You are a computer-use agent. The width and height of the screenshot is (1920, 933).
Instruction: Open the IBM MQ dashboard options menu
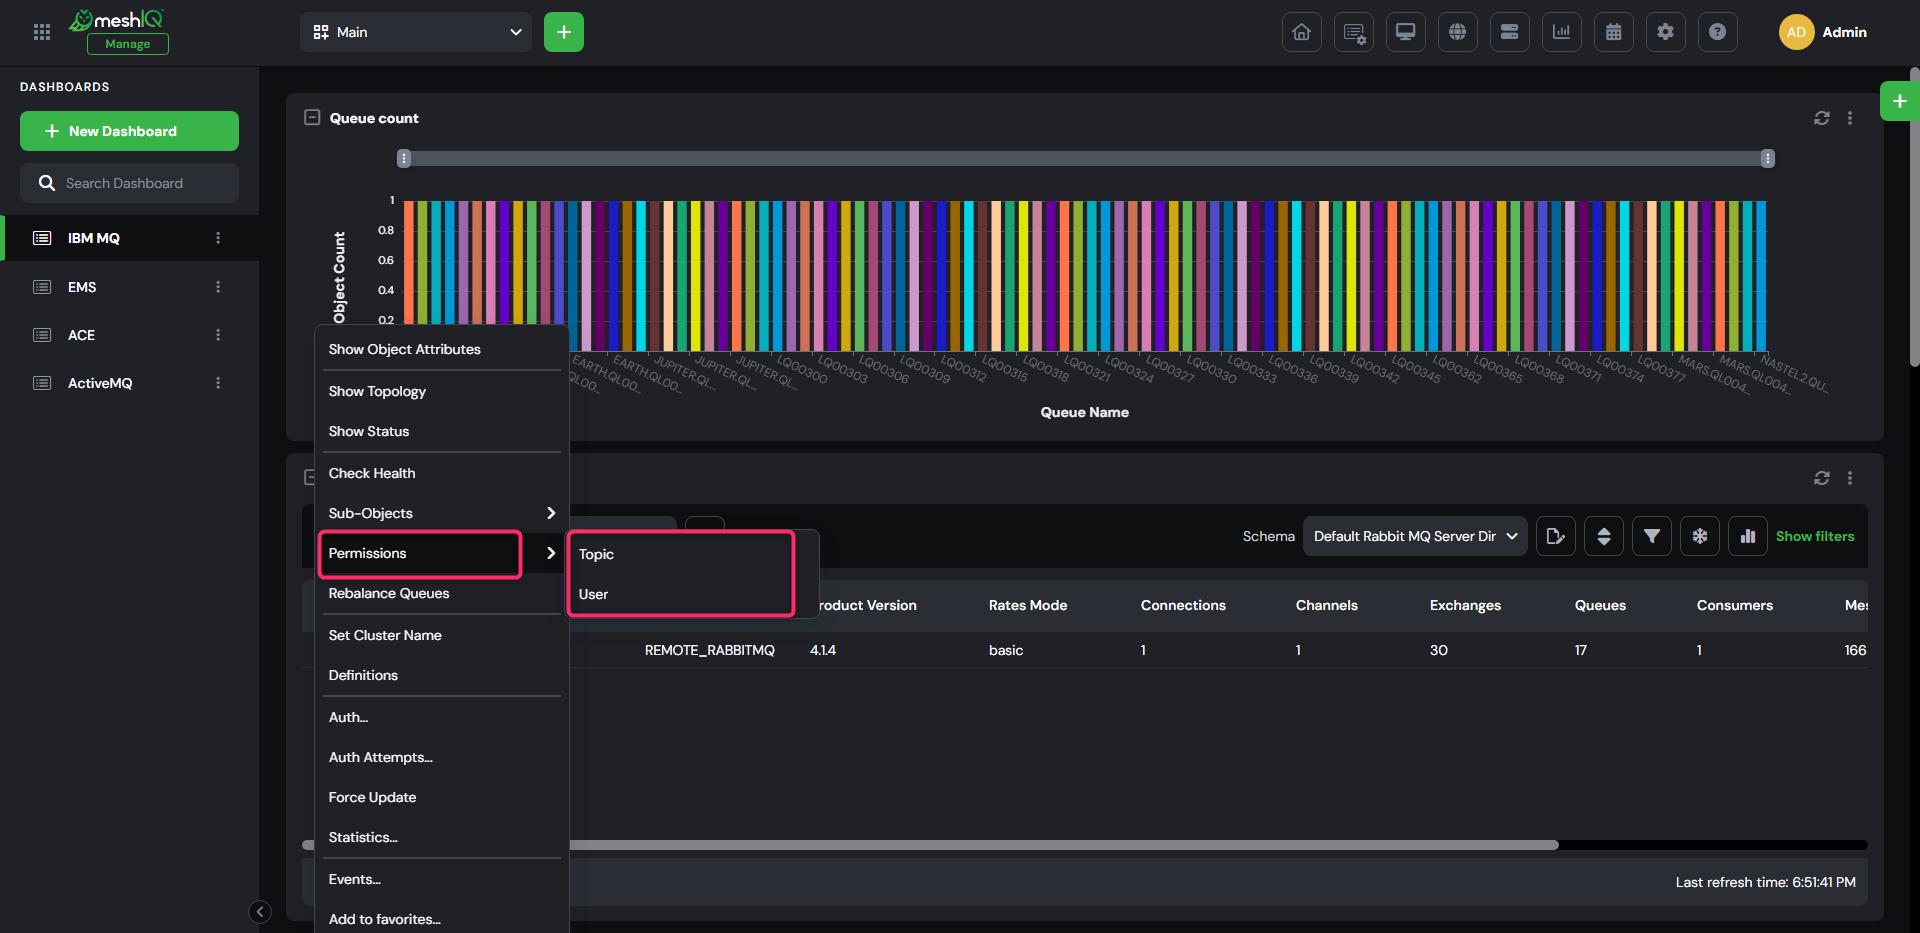tap(218, 238)
